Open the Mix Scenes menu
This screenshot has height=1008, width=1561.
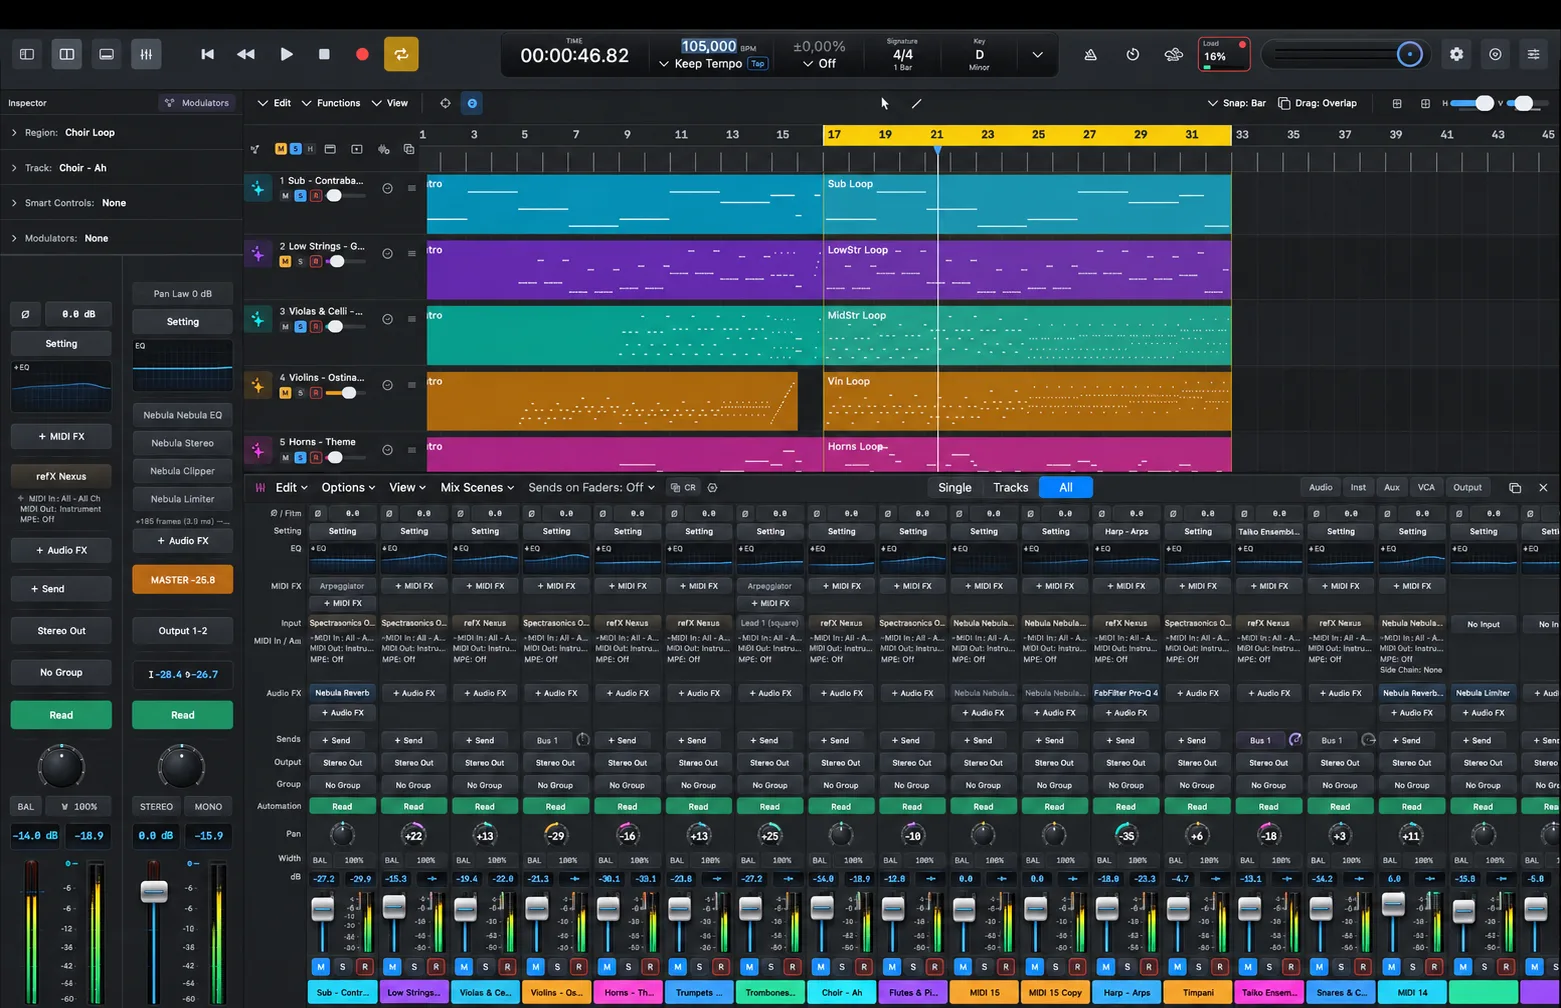click(x=477, y=488)
